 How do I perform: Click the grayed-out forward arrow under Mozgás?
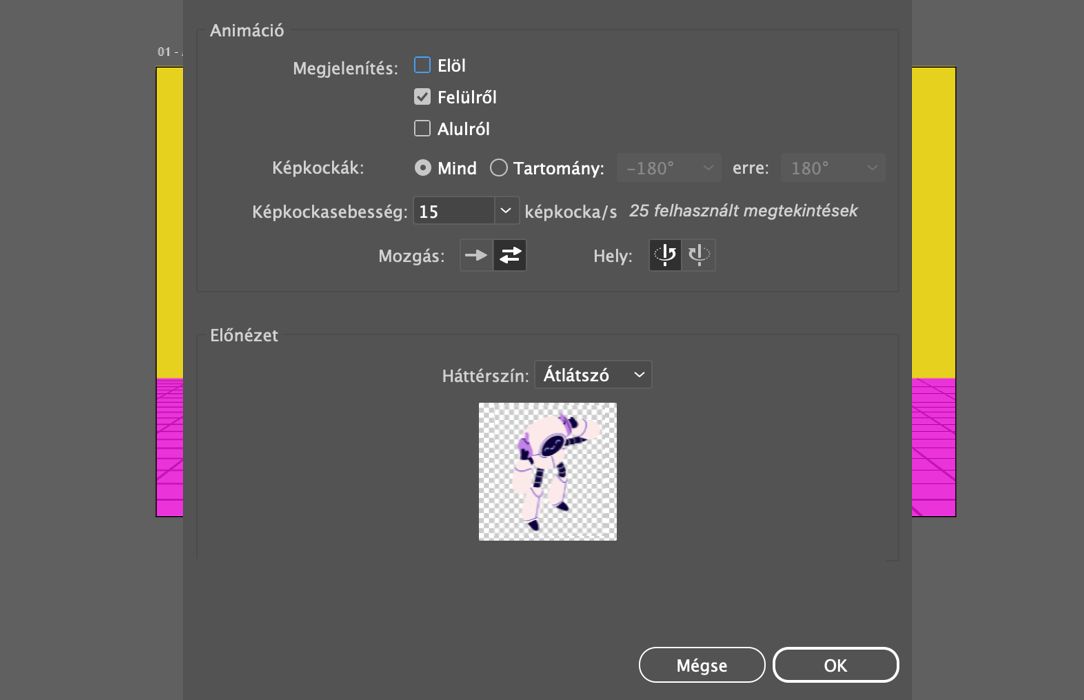(474, 255)
